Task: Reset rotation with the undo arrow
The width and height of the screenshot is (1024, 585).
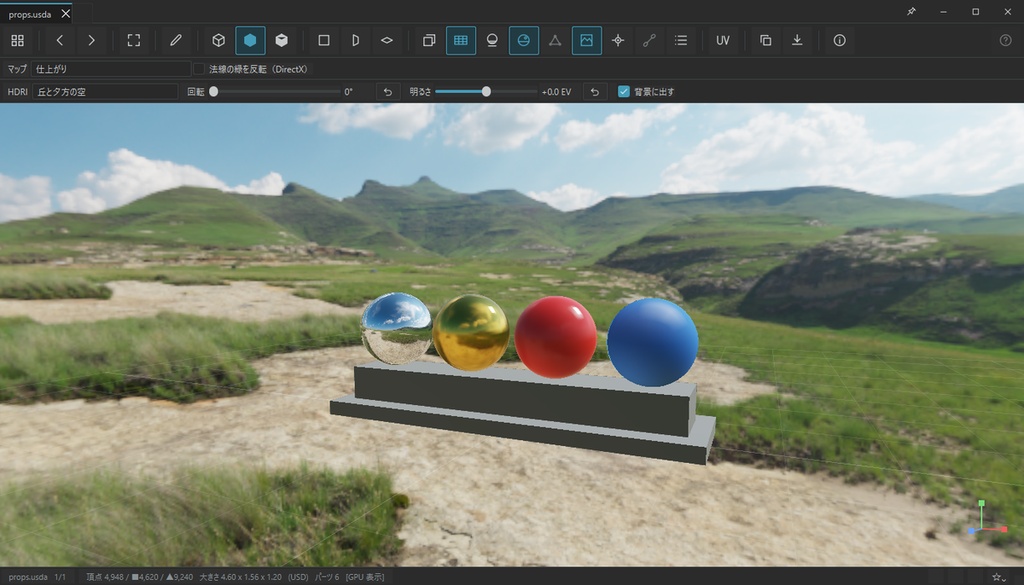Action: coord(387,91)
